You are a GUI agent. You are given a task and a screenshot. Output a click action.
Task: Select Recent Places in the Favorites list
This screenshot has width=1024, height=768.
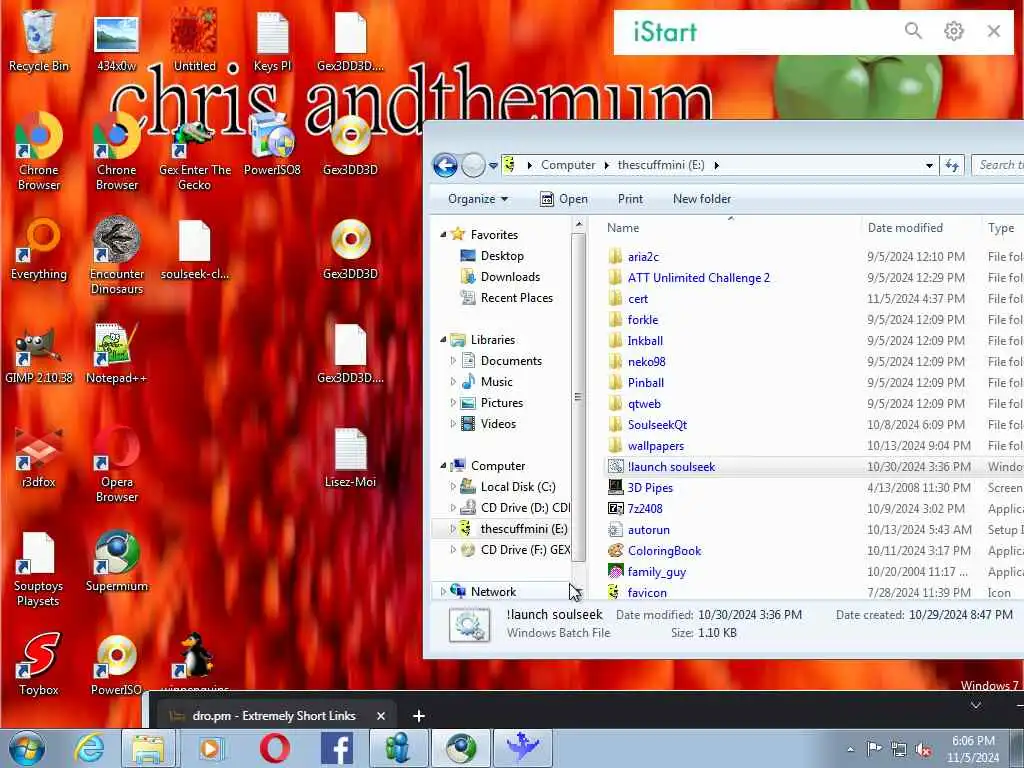(517, 298)
